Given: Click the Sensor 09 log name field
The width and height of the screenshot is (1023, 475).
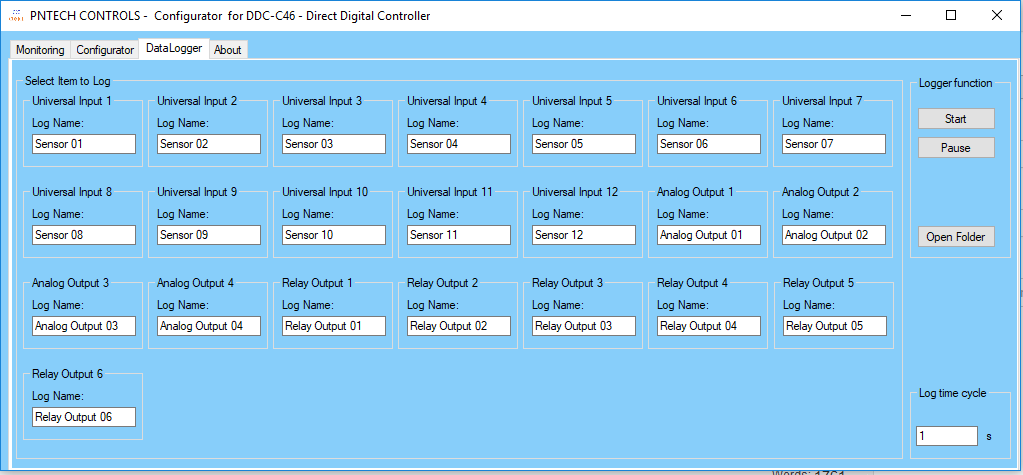Looking at the screenshot, I should click(209, 235).
